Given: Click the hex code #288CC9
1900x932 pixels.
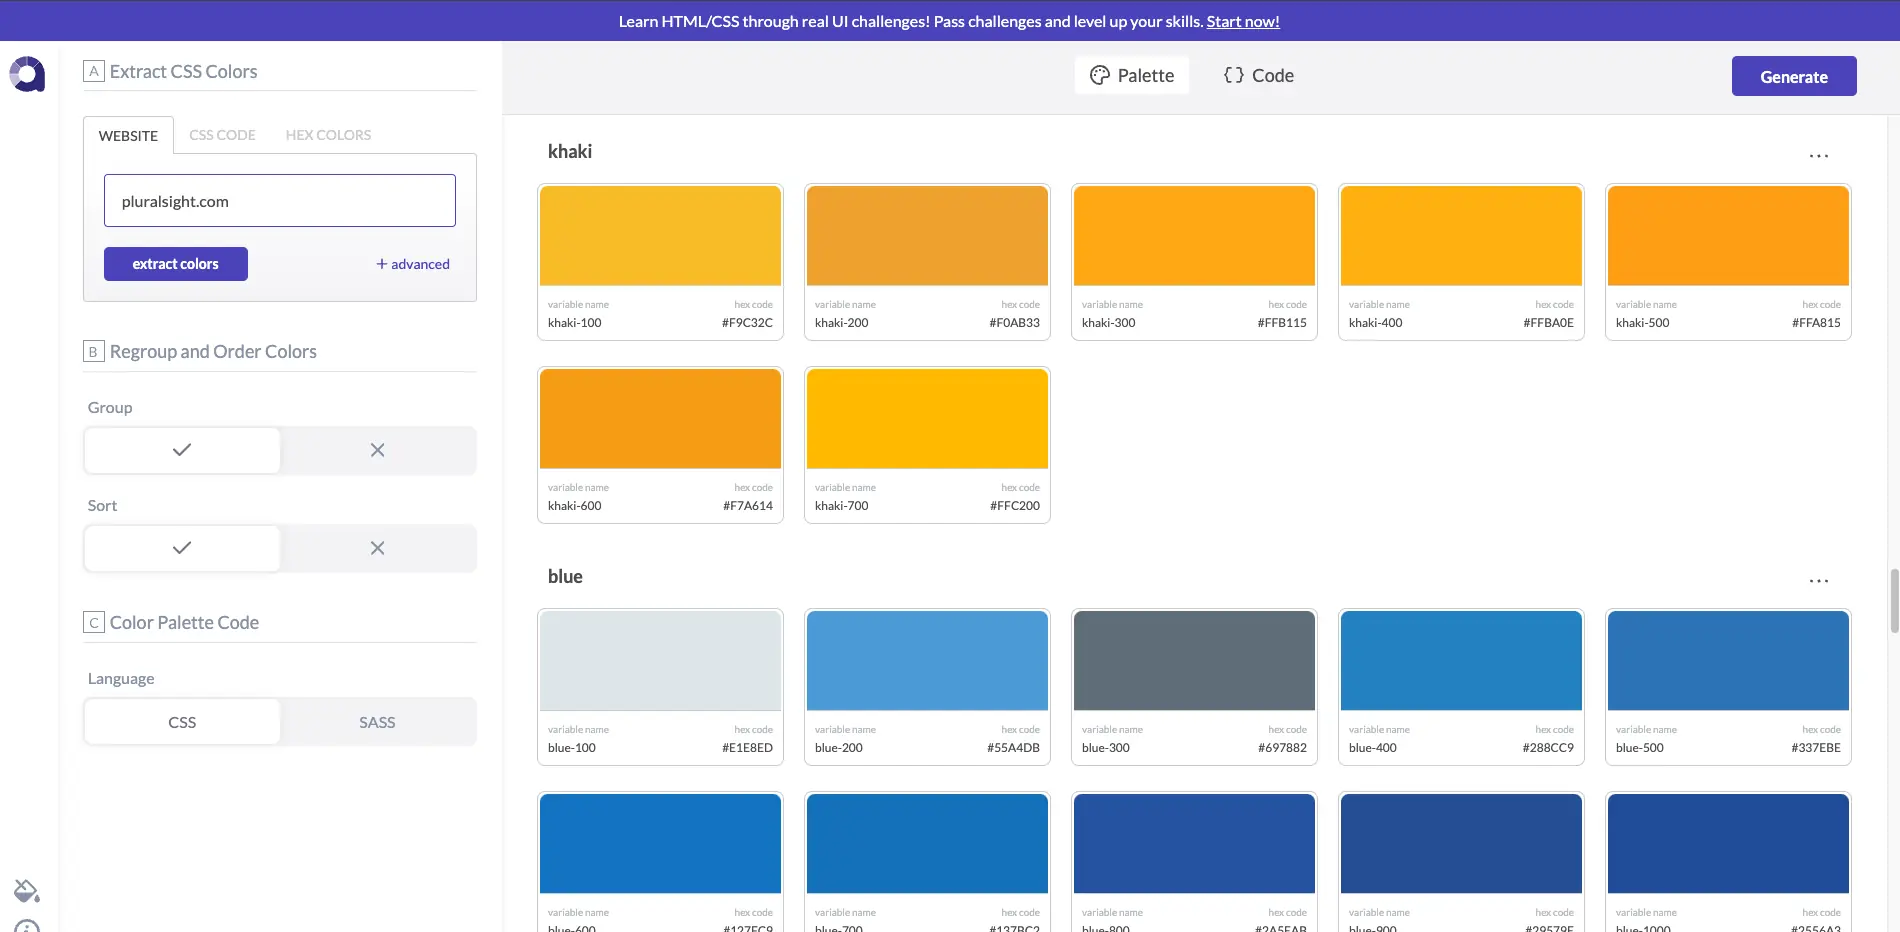Looking at the screenshot, I should coord(1548,748).
